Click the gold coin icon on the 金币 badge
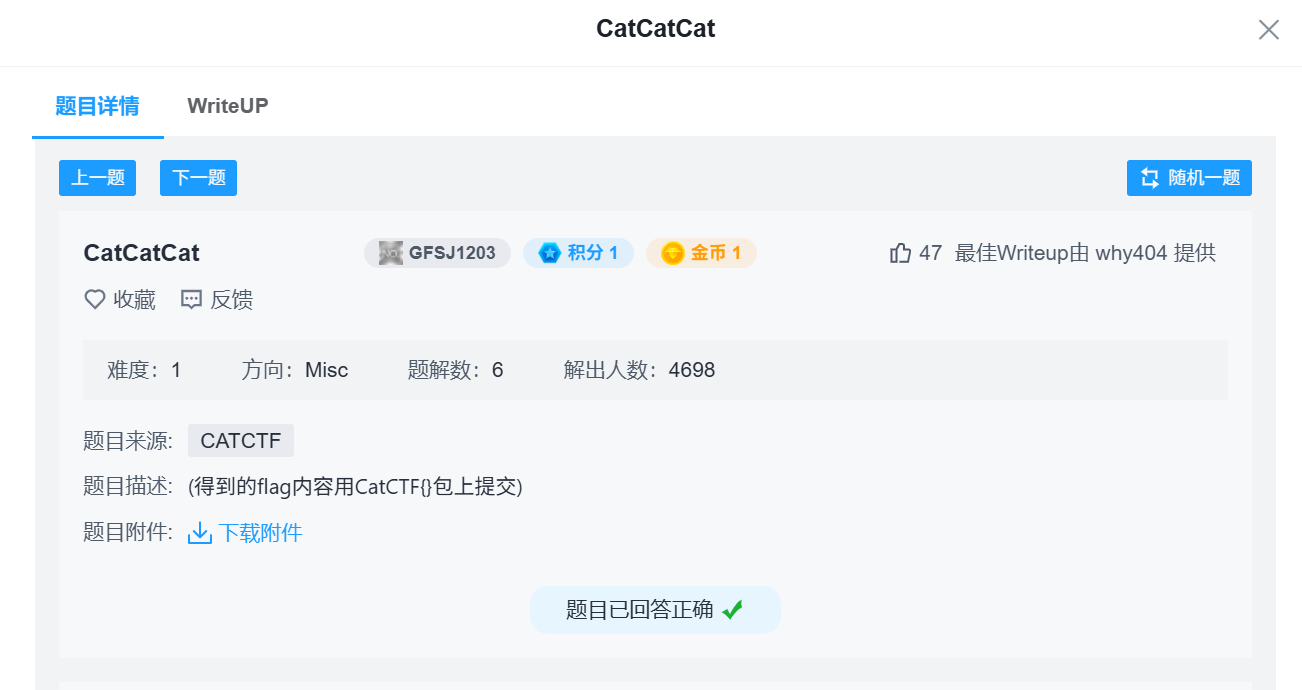 [672, 253]
